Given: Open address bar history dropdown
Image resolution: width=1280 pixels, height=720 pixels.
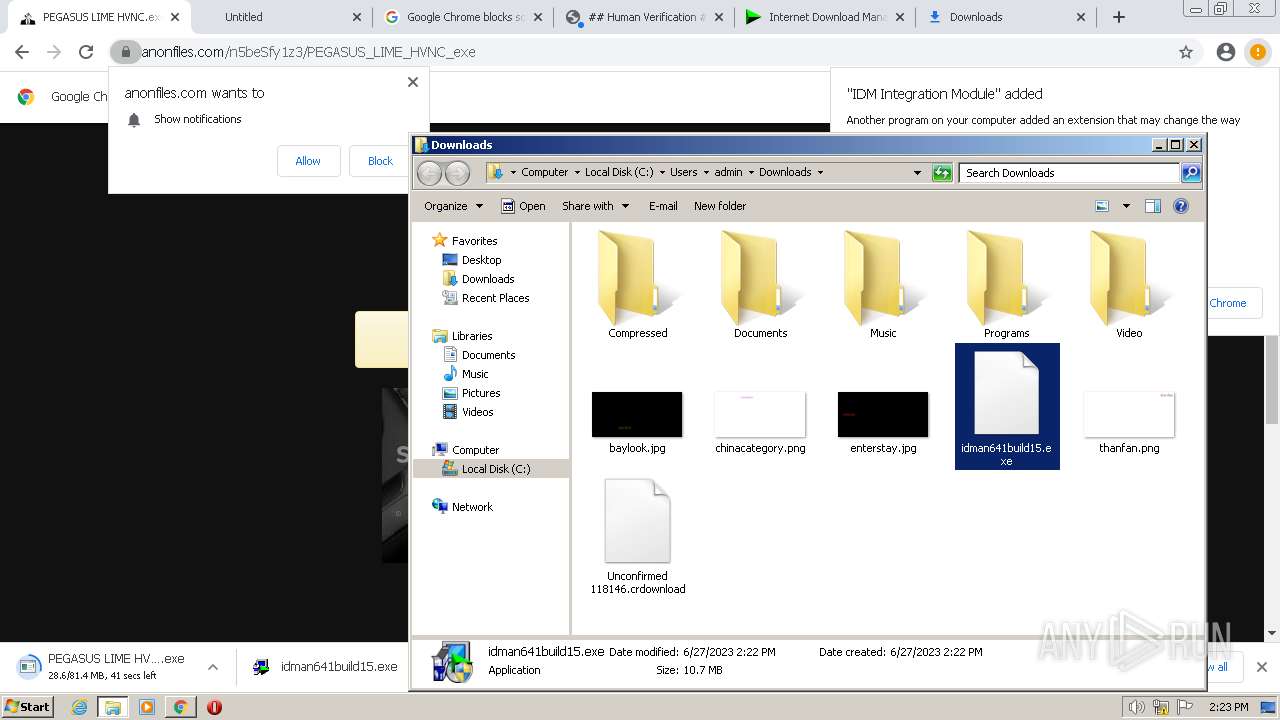Looking at the screenshot, I should click(x=917, y=173).
